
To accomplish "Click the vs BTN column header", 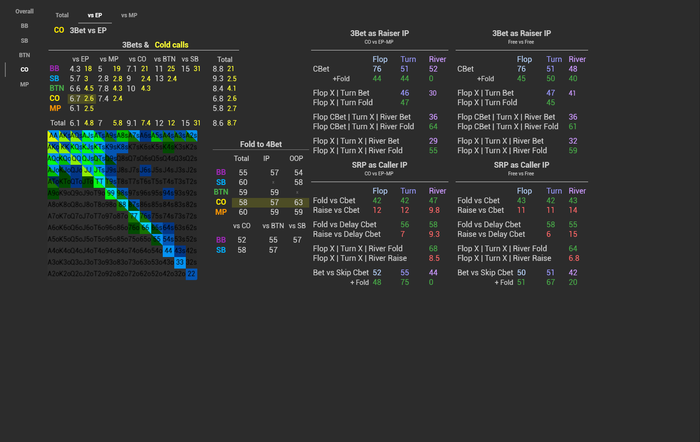I will 165,59.
